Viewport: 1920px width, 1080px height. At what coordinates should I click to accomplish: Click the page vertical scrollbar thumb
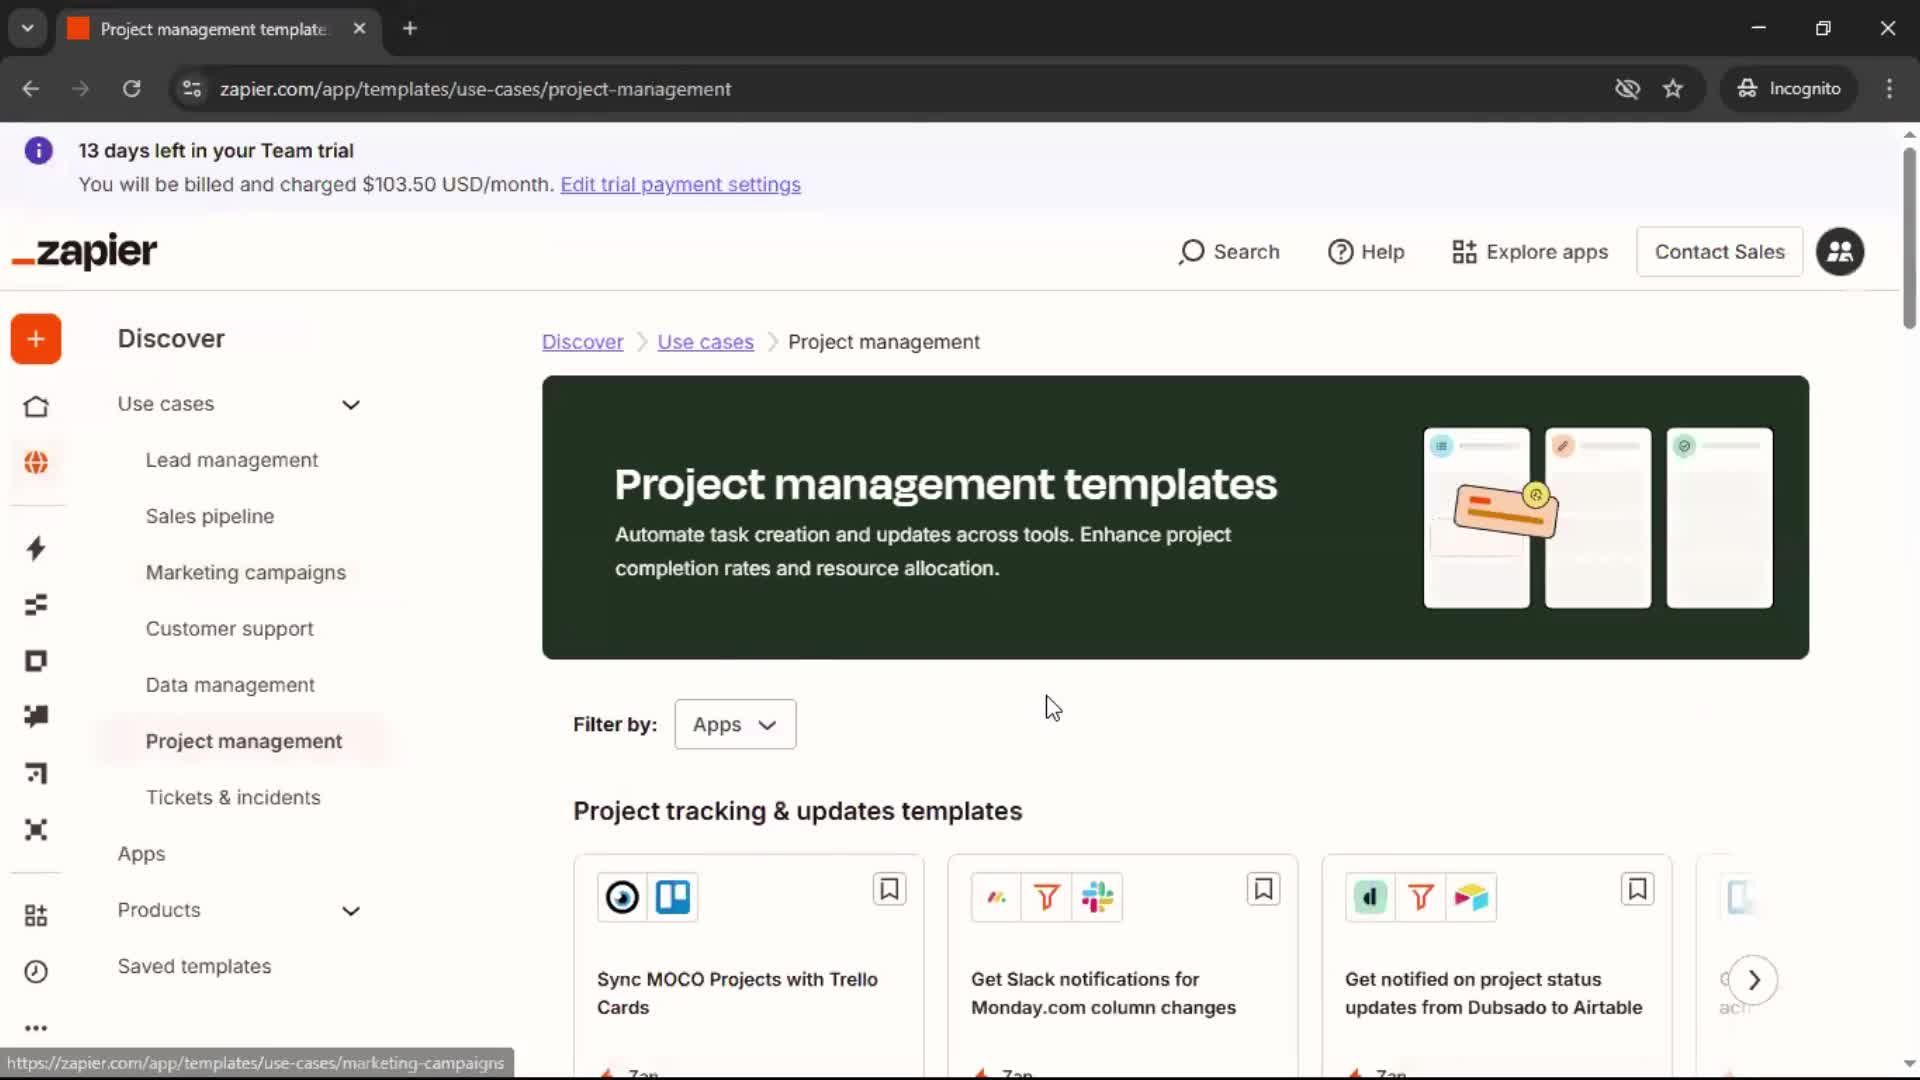point(1909,238)
